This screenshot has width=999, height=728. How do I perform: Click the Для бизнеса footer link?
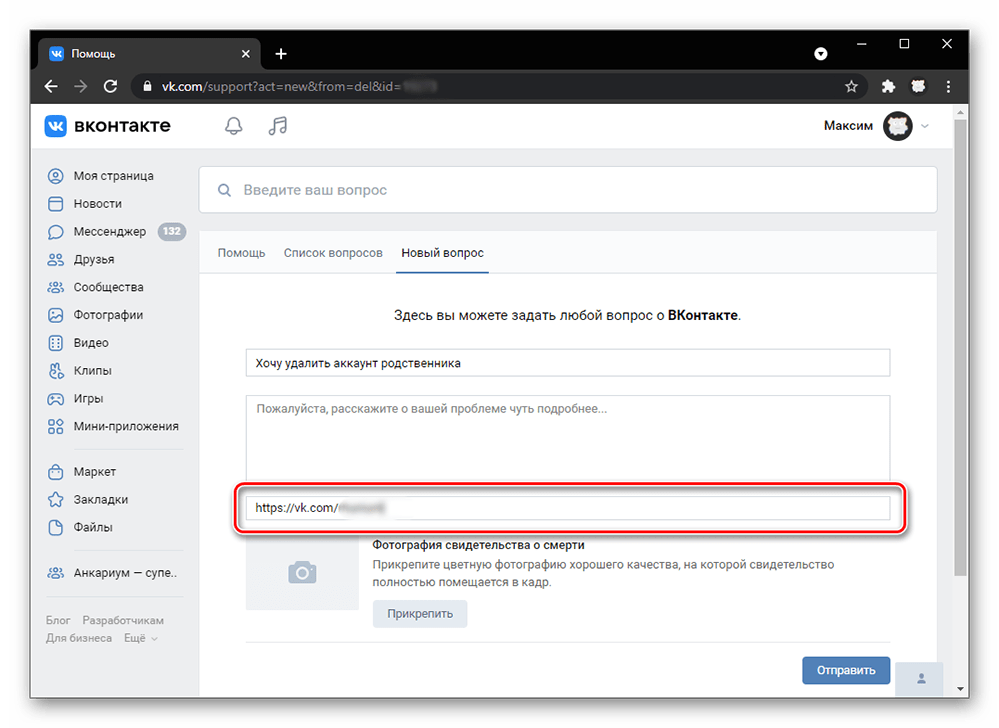coord(79,638)
